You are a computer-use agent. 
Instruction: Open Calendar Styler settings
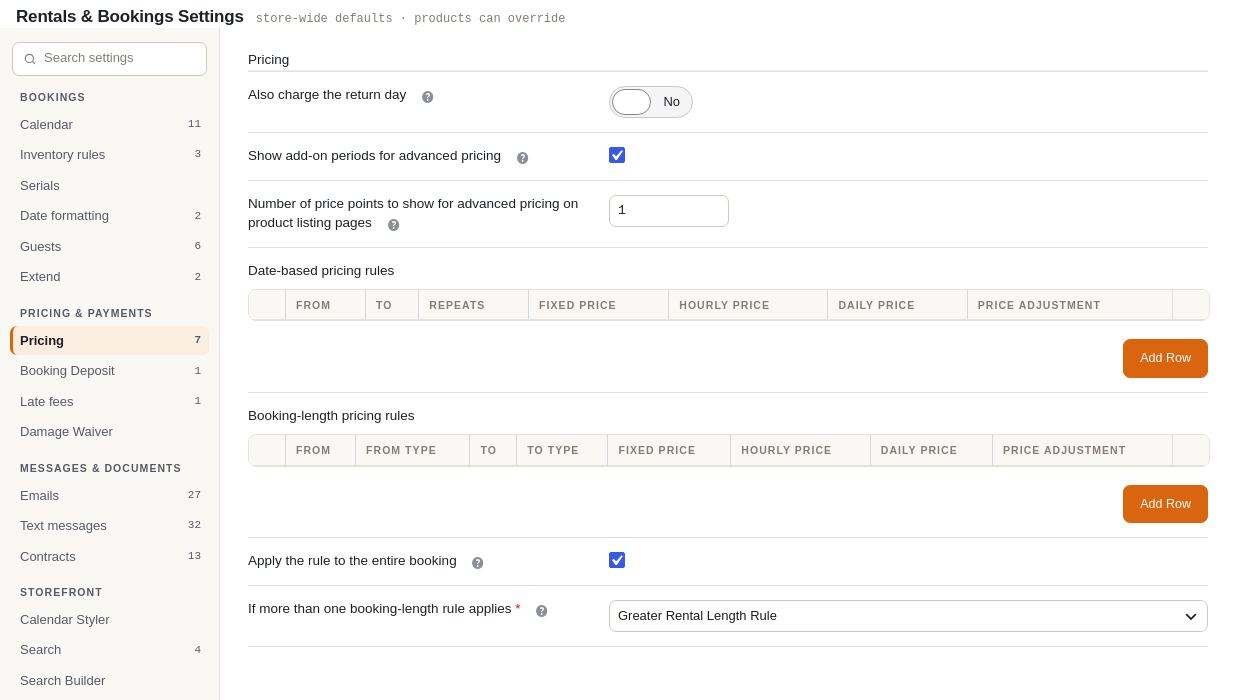click(x=110, y=620)
